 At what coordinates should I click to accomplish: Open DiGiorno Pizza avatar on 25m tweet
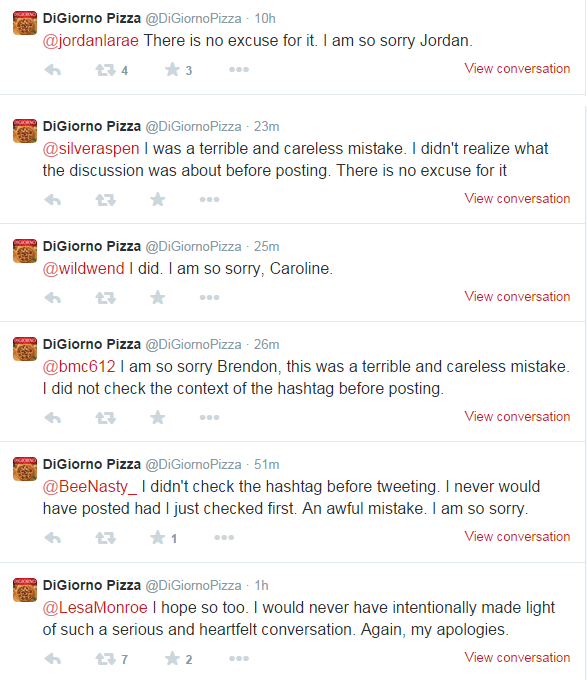pos(25,251)
